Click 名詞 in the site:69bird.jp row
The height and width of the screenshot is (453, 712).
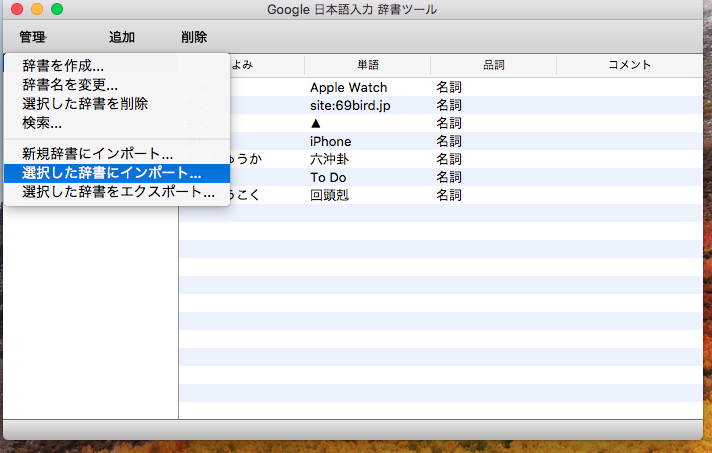tap(449, 105)
